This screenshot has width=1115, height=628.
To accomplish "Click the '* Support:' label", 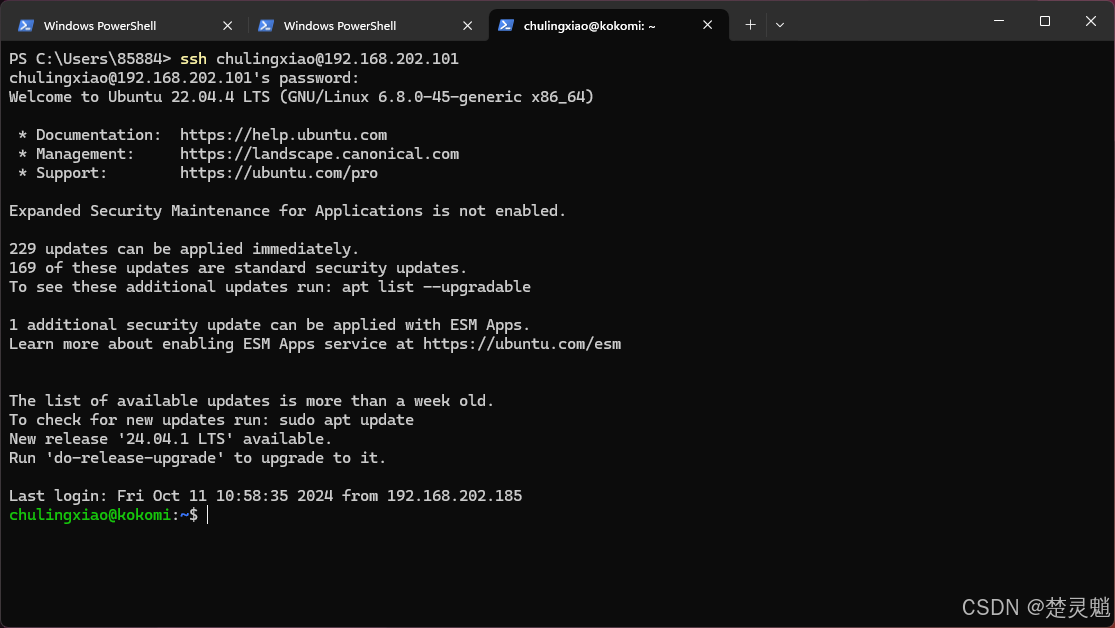I will (x=63, y=174).
